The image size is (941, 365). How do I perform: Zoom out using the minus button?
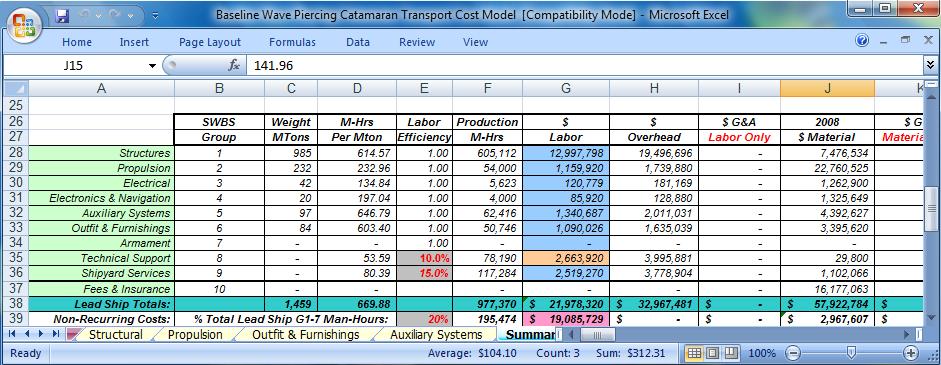(x=793, y=353)
